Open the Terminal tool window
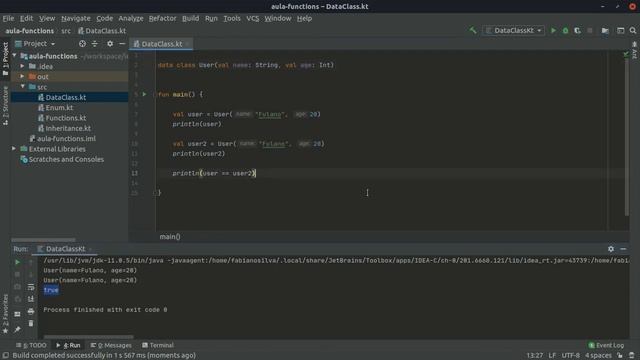This screenshot has height=360, width=640. [158, 345]
